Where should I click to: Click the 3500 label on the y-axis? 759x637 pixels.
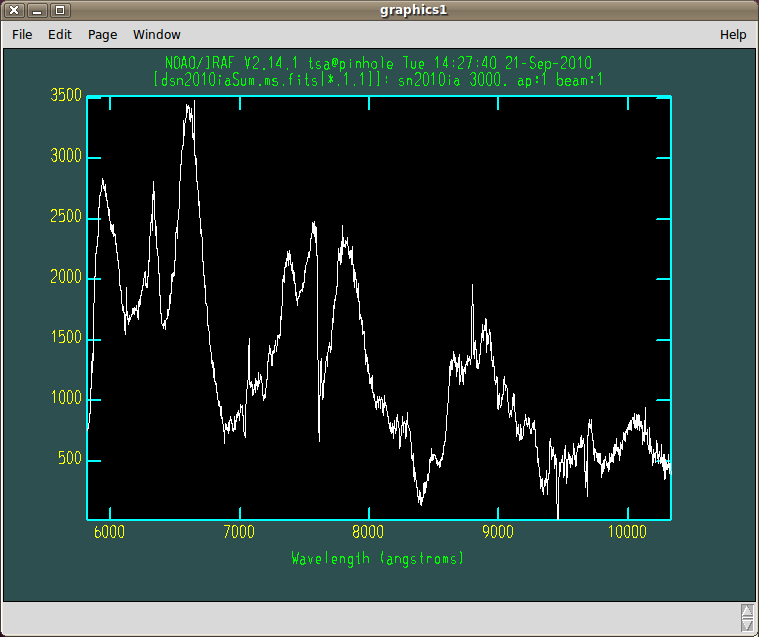65,97
